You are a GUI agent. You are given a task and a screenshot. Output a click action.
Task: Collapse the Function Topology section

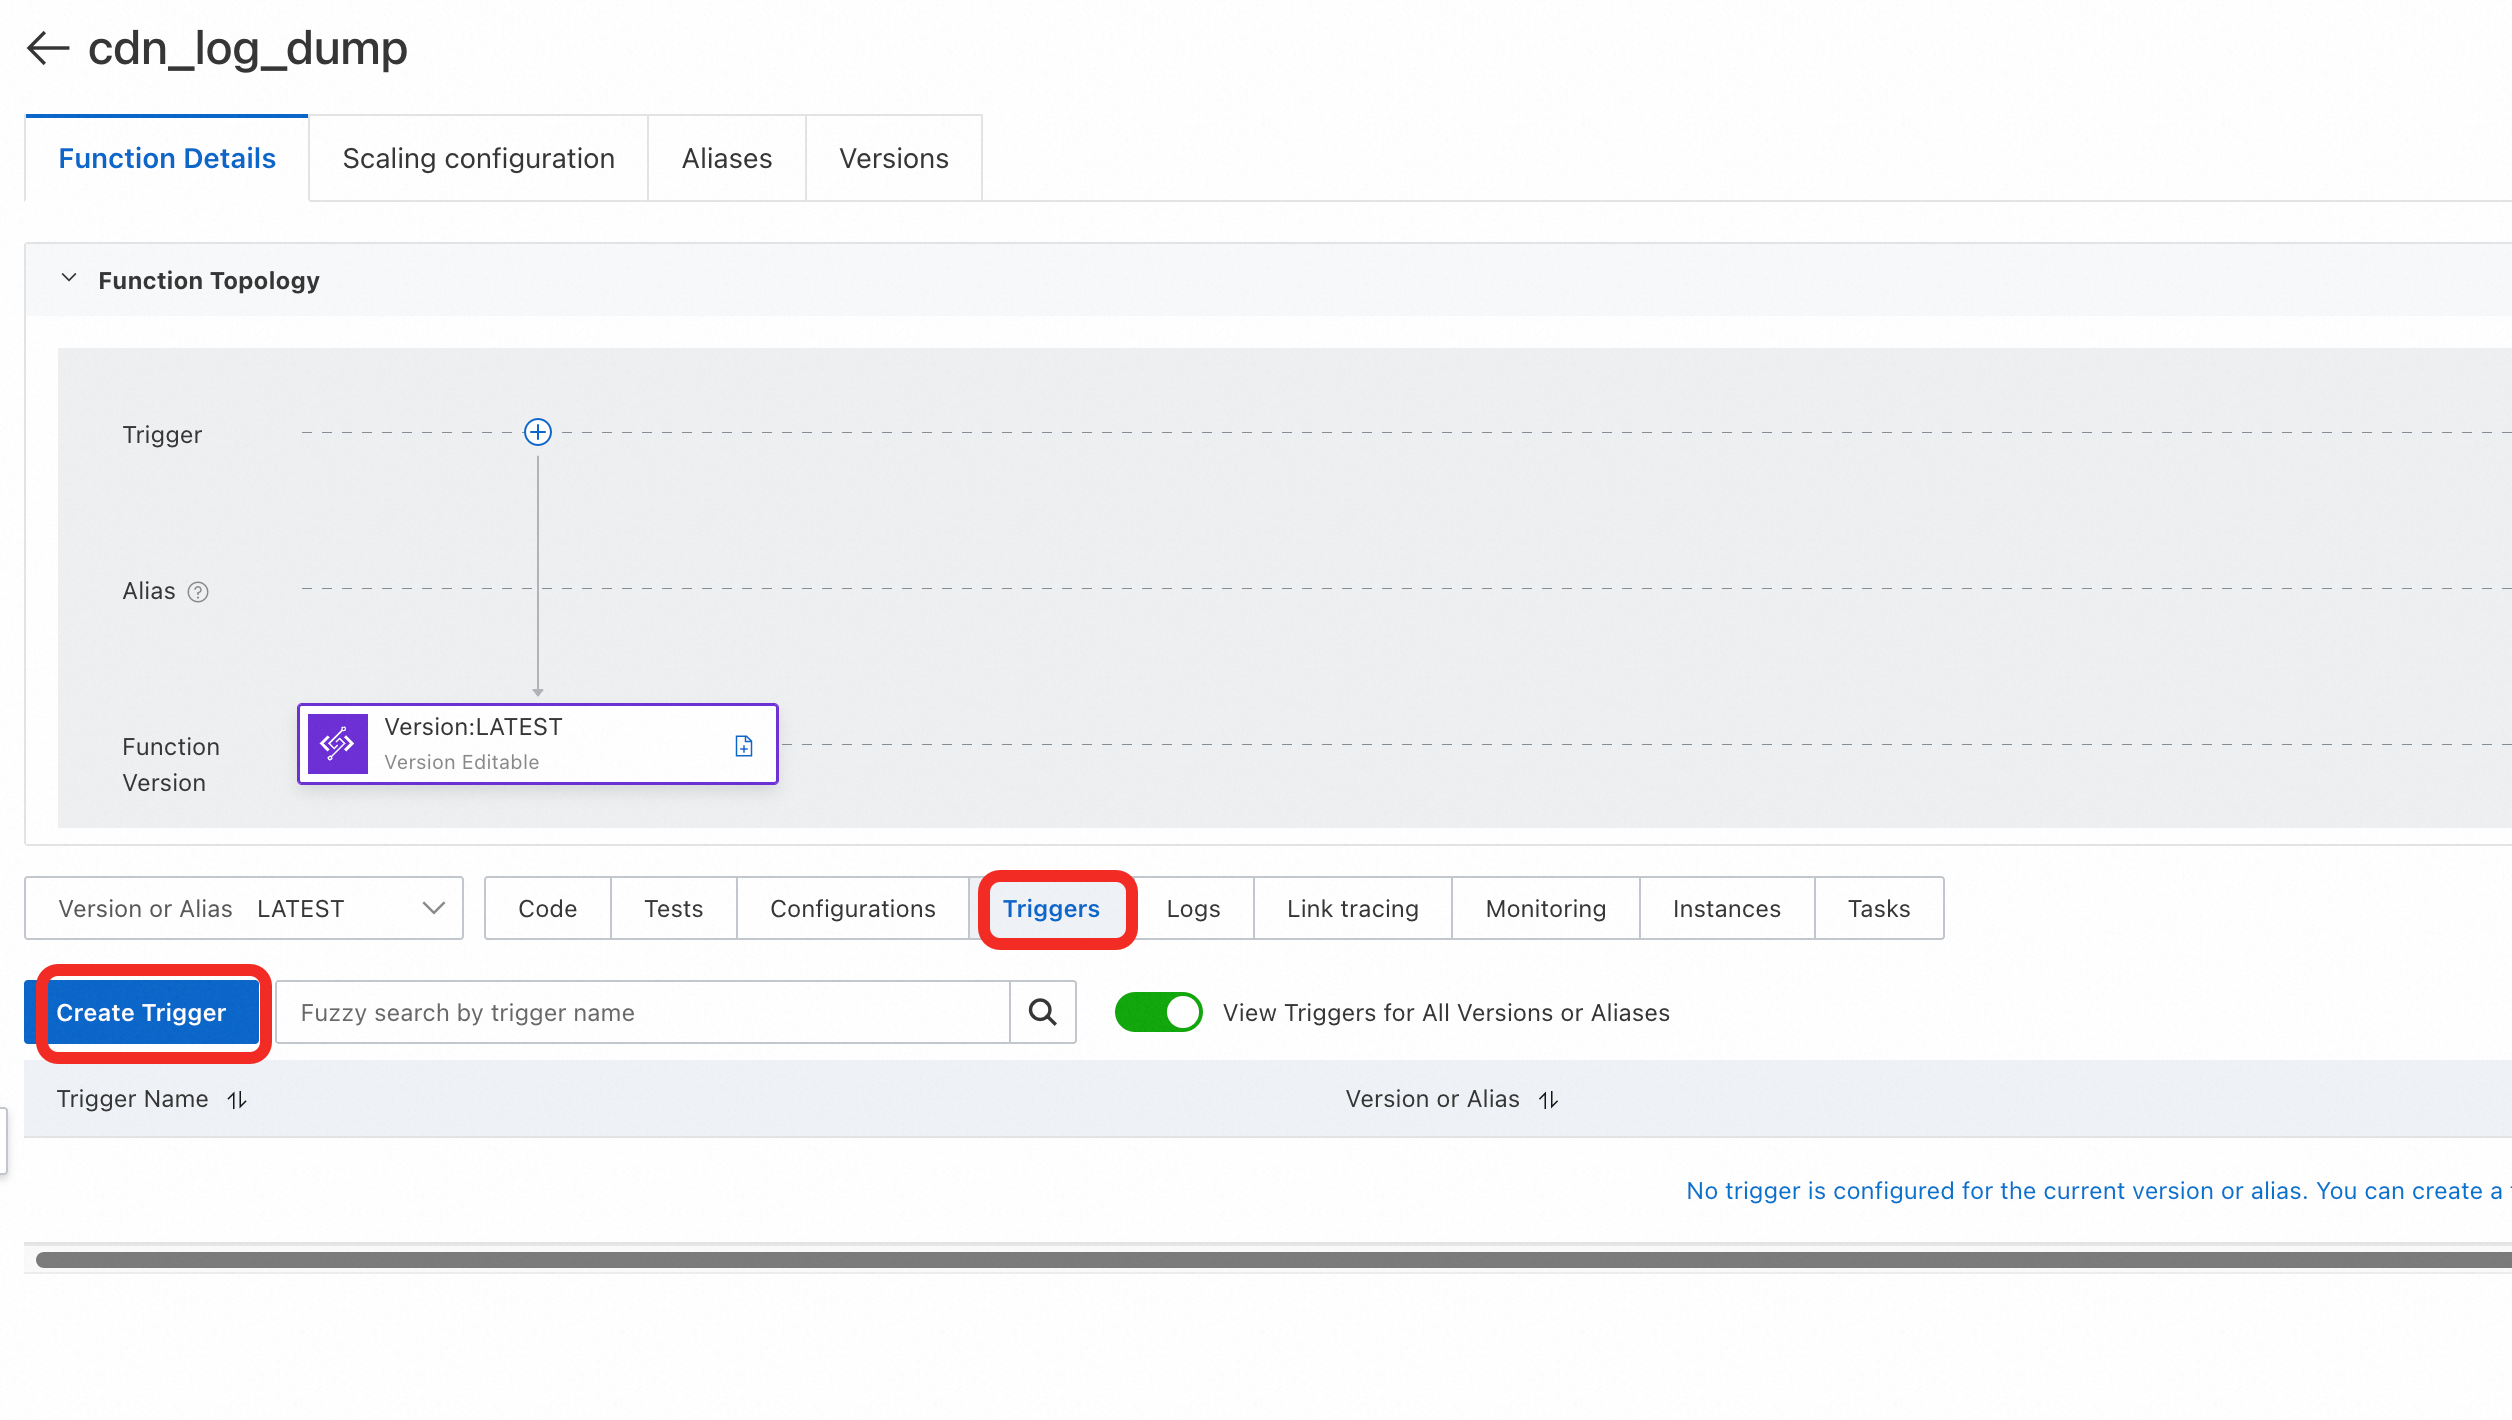[69, 279]
